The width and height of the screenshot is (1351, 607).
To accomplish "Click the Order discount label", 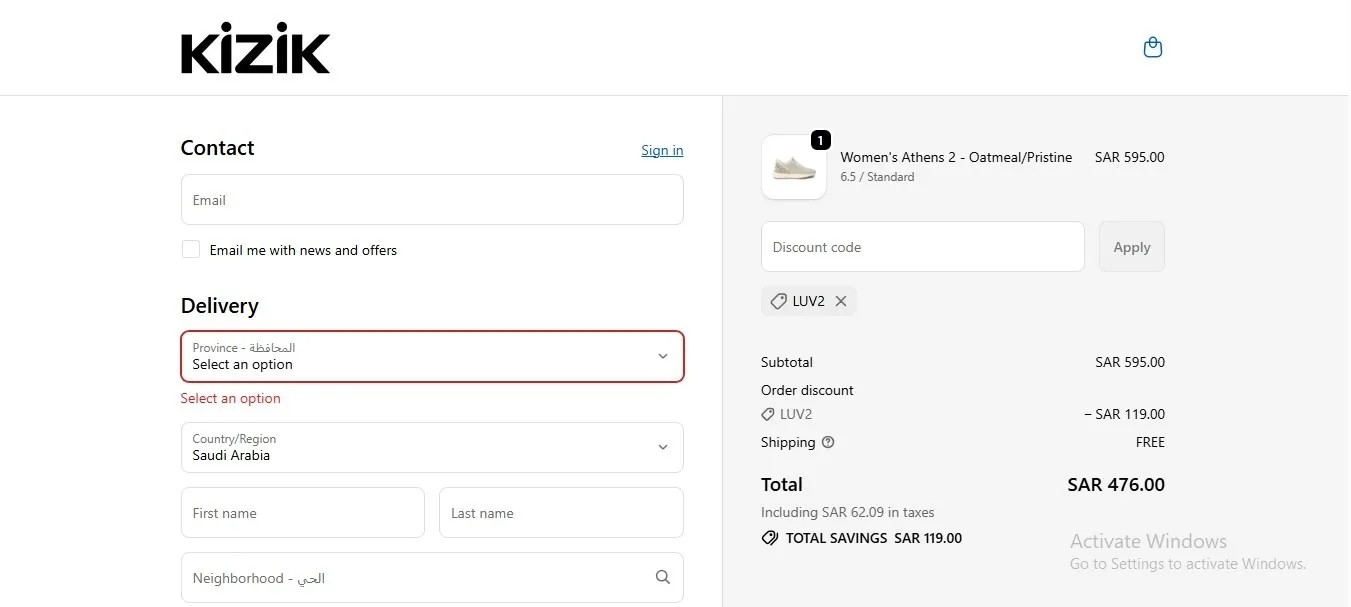I will coord(807,390).
